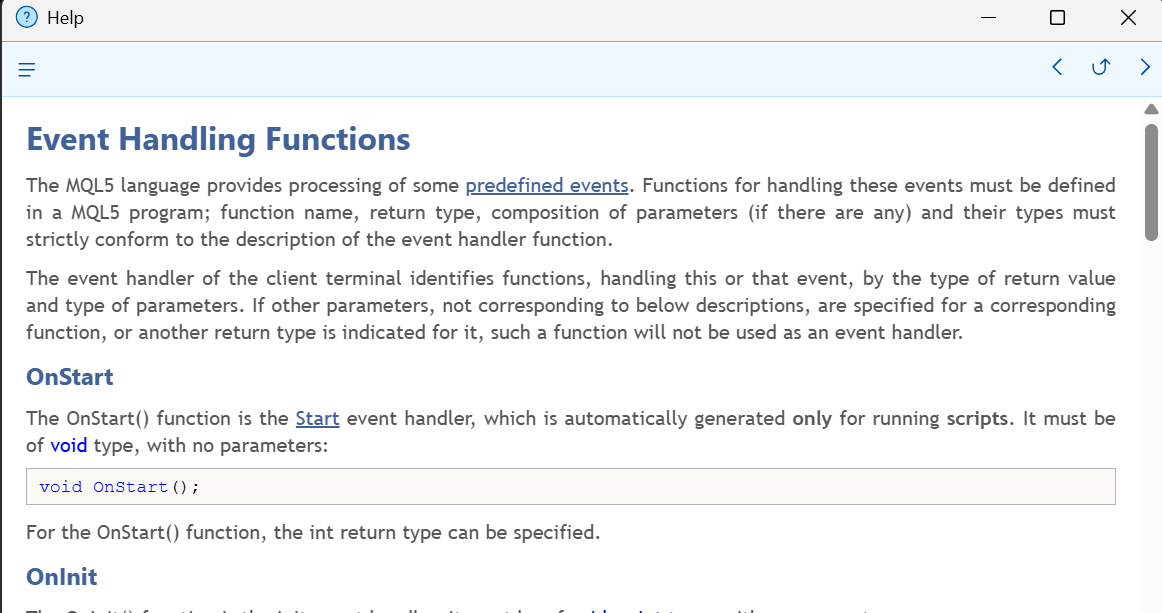1162x613 pixels.
Task: Open the "predefined events" link
Action: (x=547, y=185)
